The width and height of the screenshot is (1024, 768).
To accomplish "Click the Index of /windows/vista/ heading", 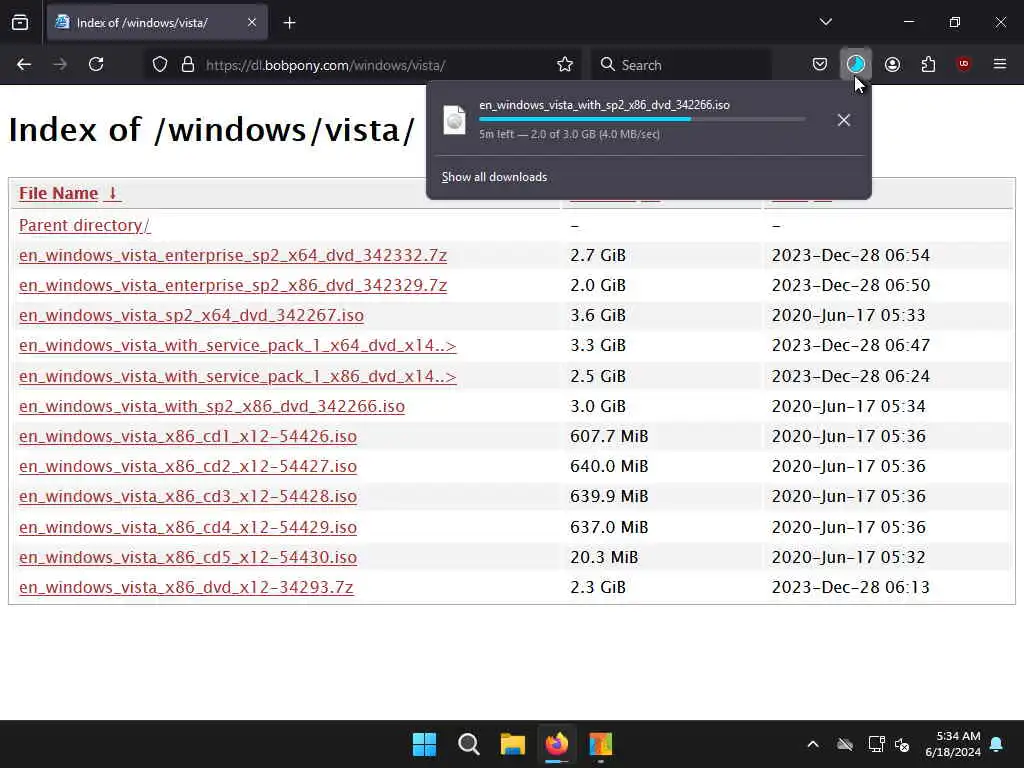I will (x=212, y=130).
